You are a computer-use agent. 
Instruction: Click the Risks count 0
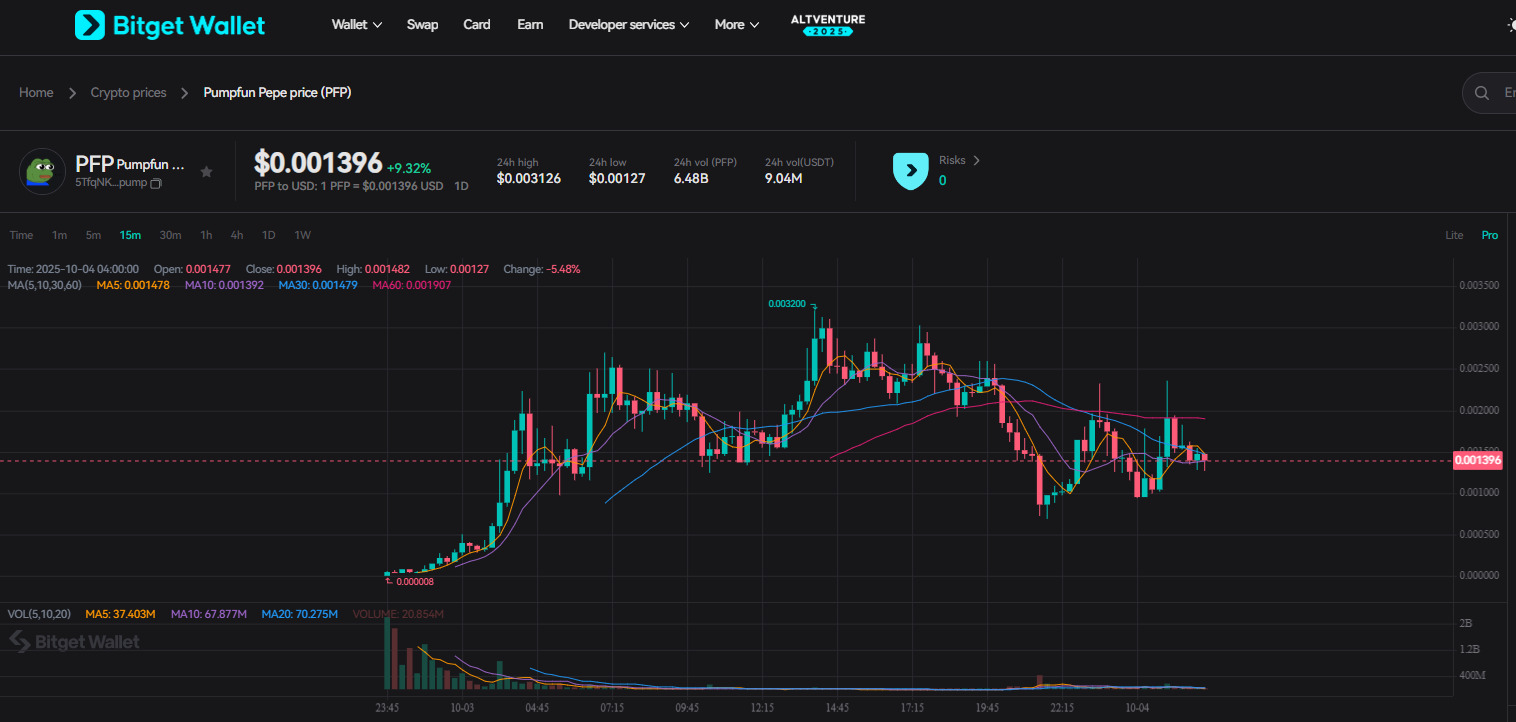(942, 180)
